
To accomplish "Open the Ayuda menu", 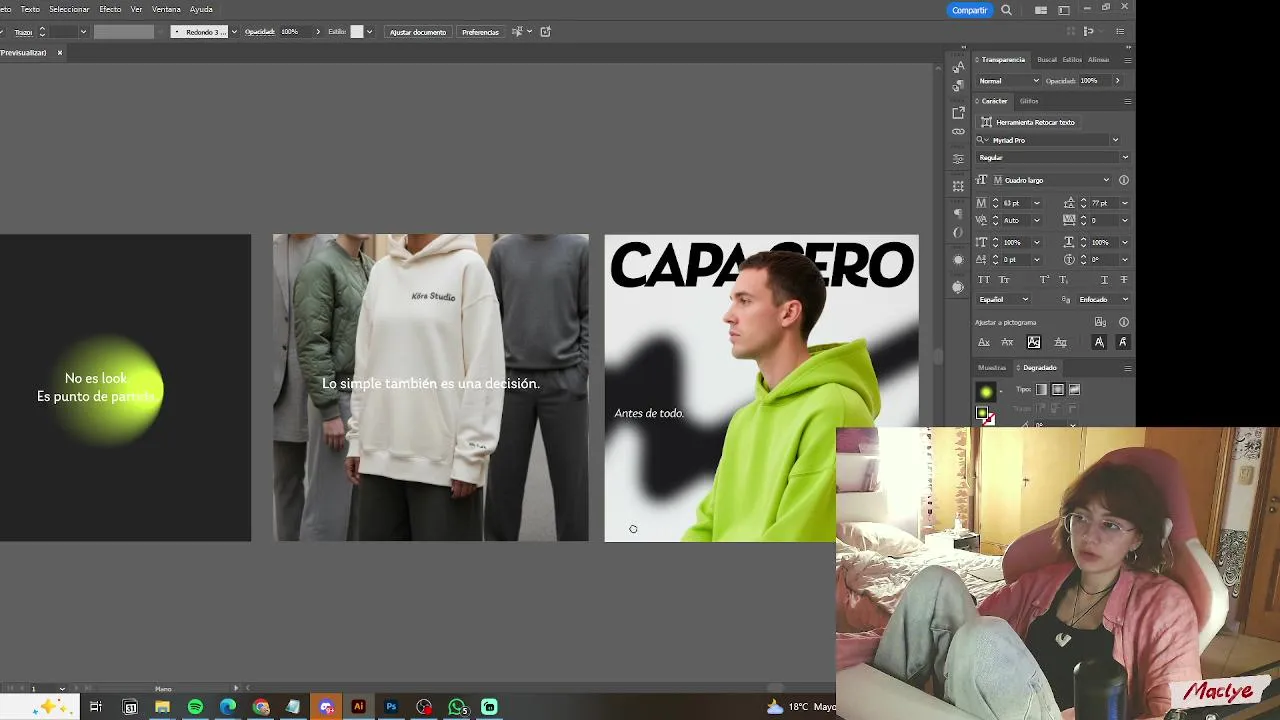I will click(201, 9).
